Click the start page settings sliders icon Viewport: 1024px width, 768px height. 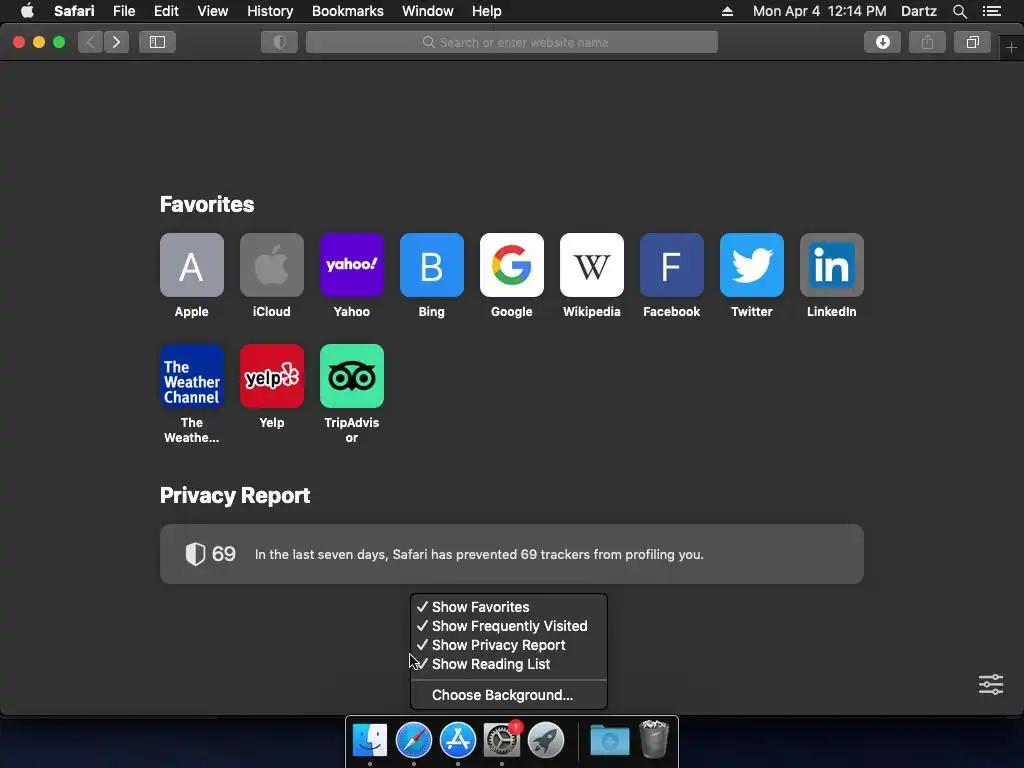[991, 684]
